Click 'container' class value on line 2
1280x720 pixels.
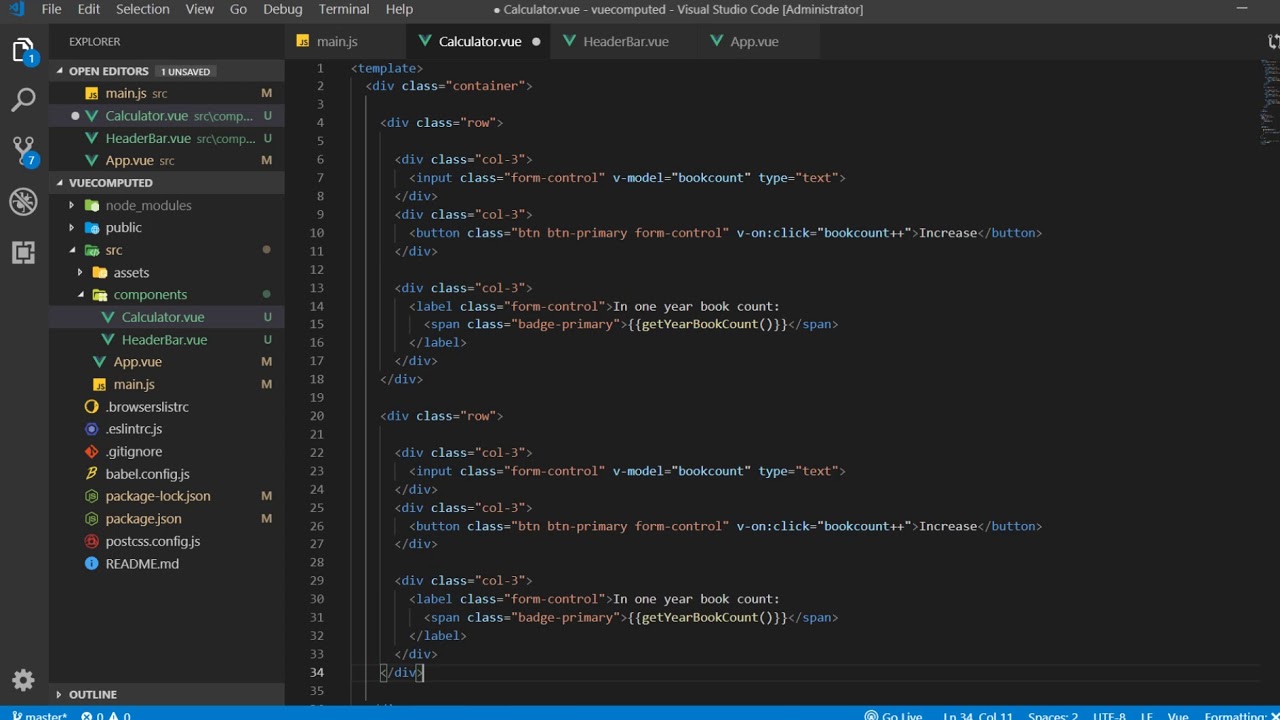485,86
